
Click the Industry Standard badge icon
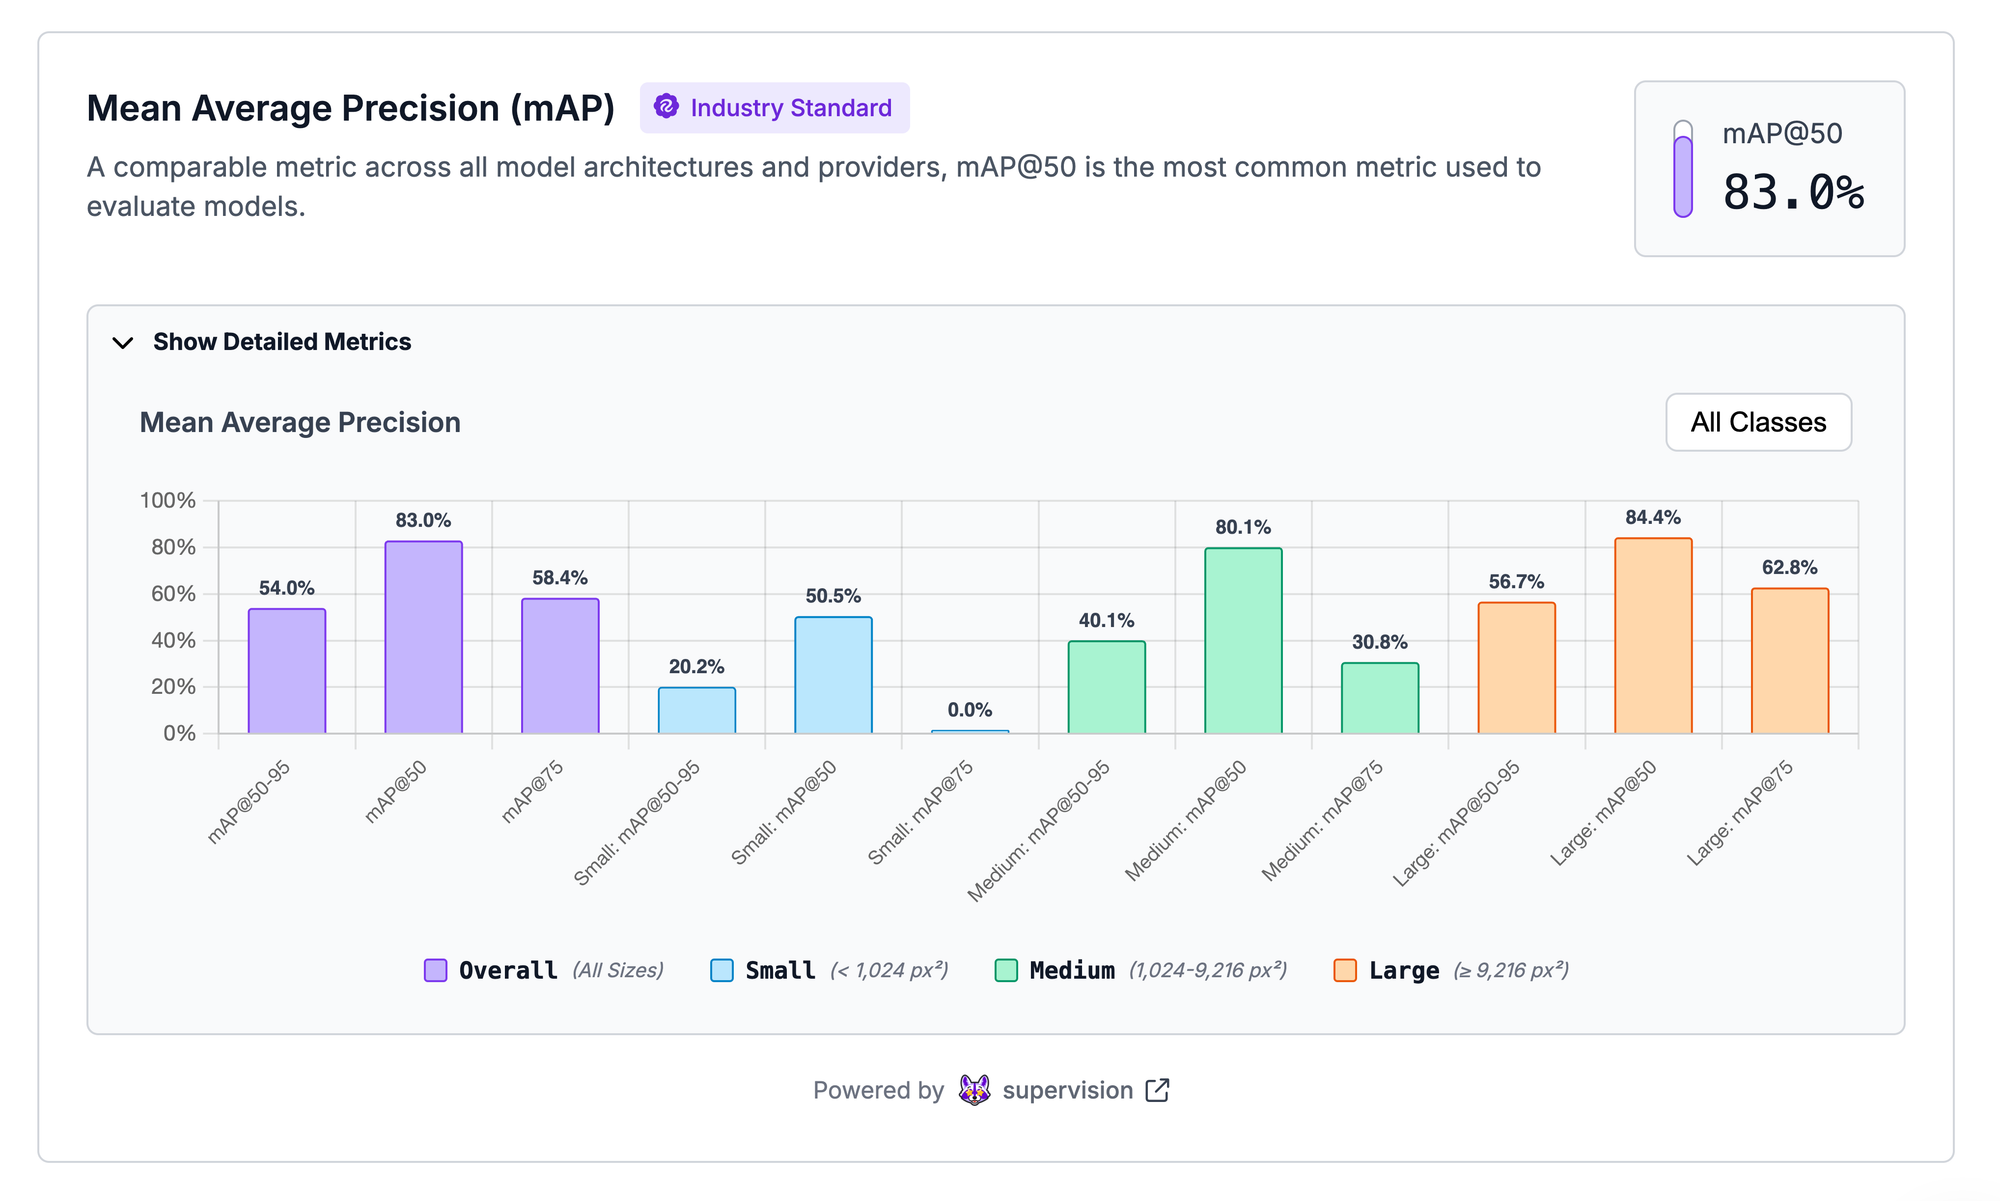(666, 107)
